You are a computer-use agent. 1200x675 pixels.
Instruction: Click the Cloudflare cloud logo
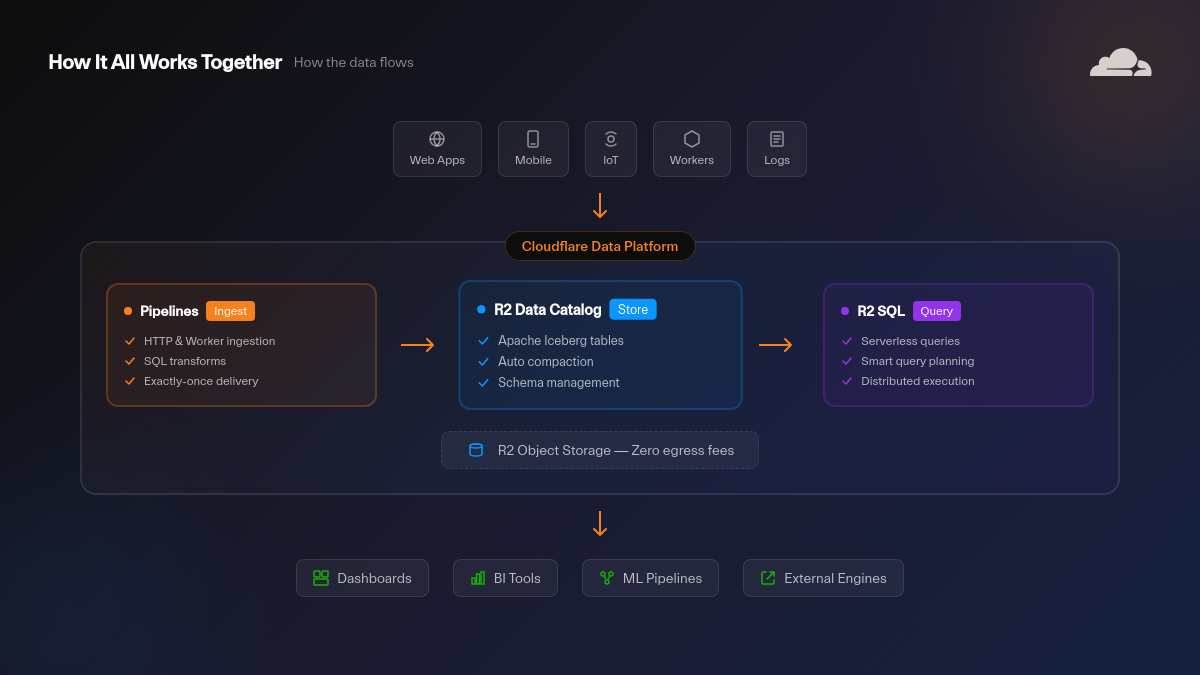pos(1120,63)
